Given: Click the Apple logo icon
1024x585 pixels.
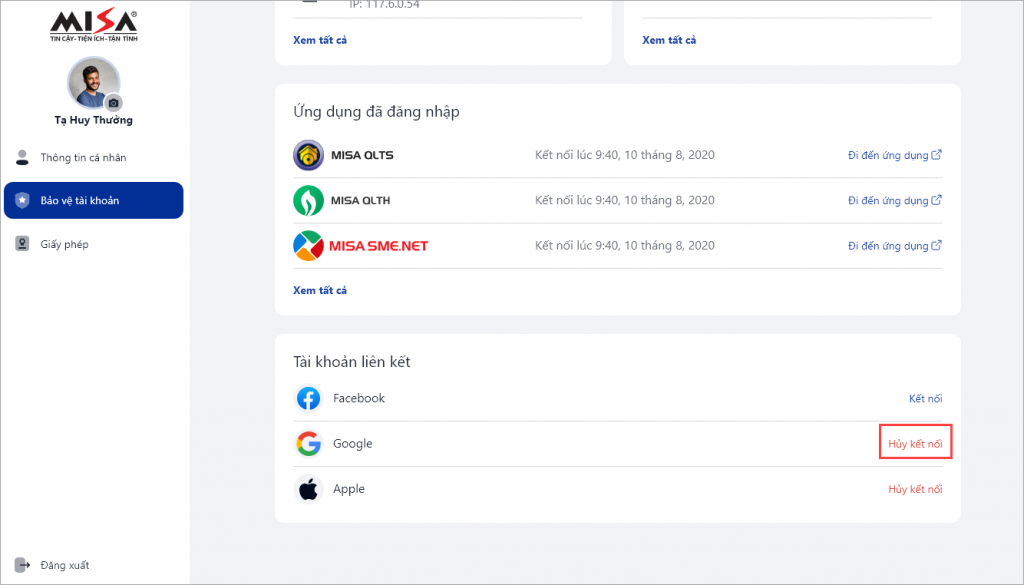Looking at the screenshot, I should 308,489.
